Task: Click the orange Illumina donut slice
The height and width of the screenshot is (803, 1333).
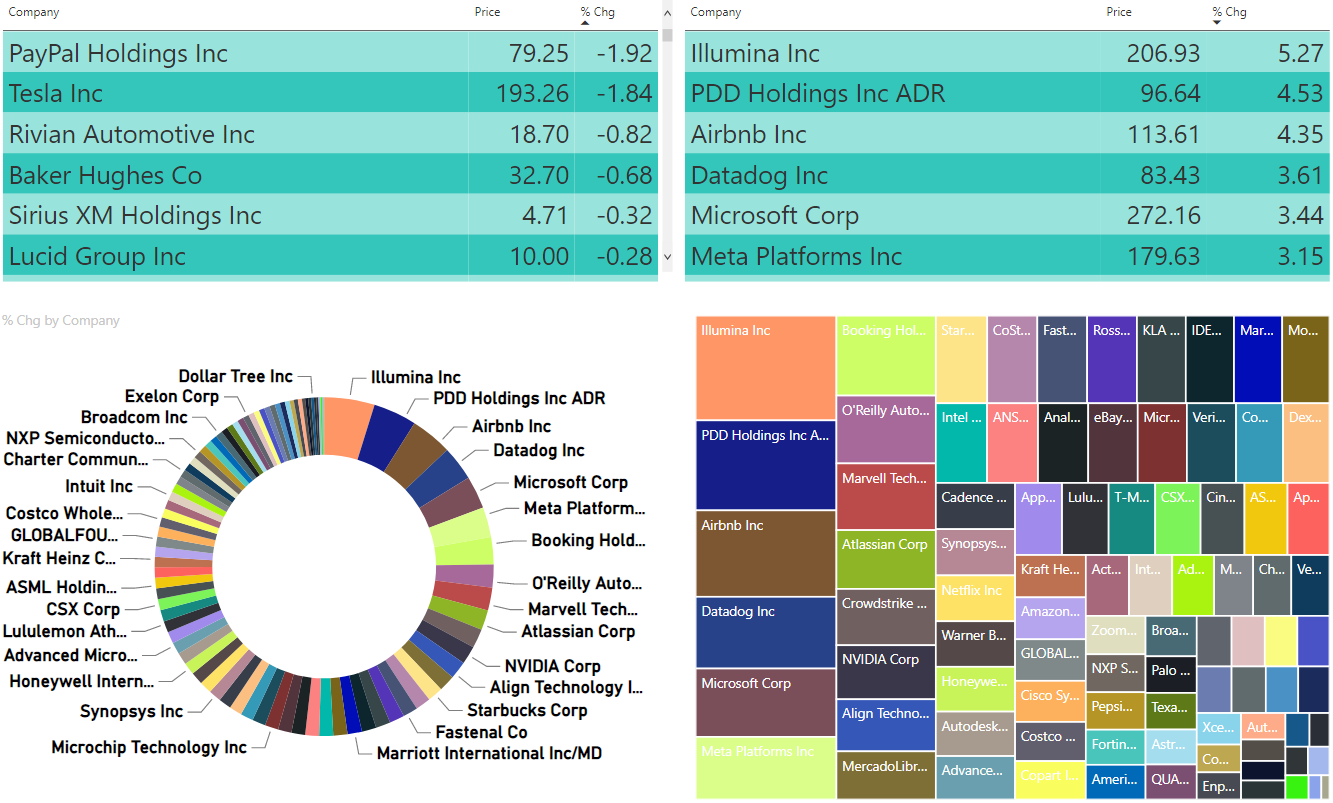Action: tap(348, 427)
